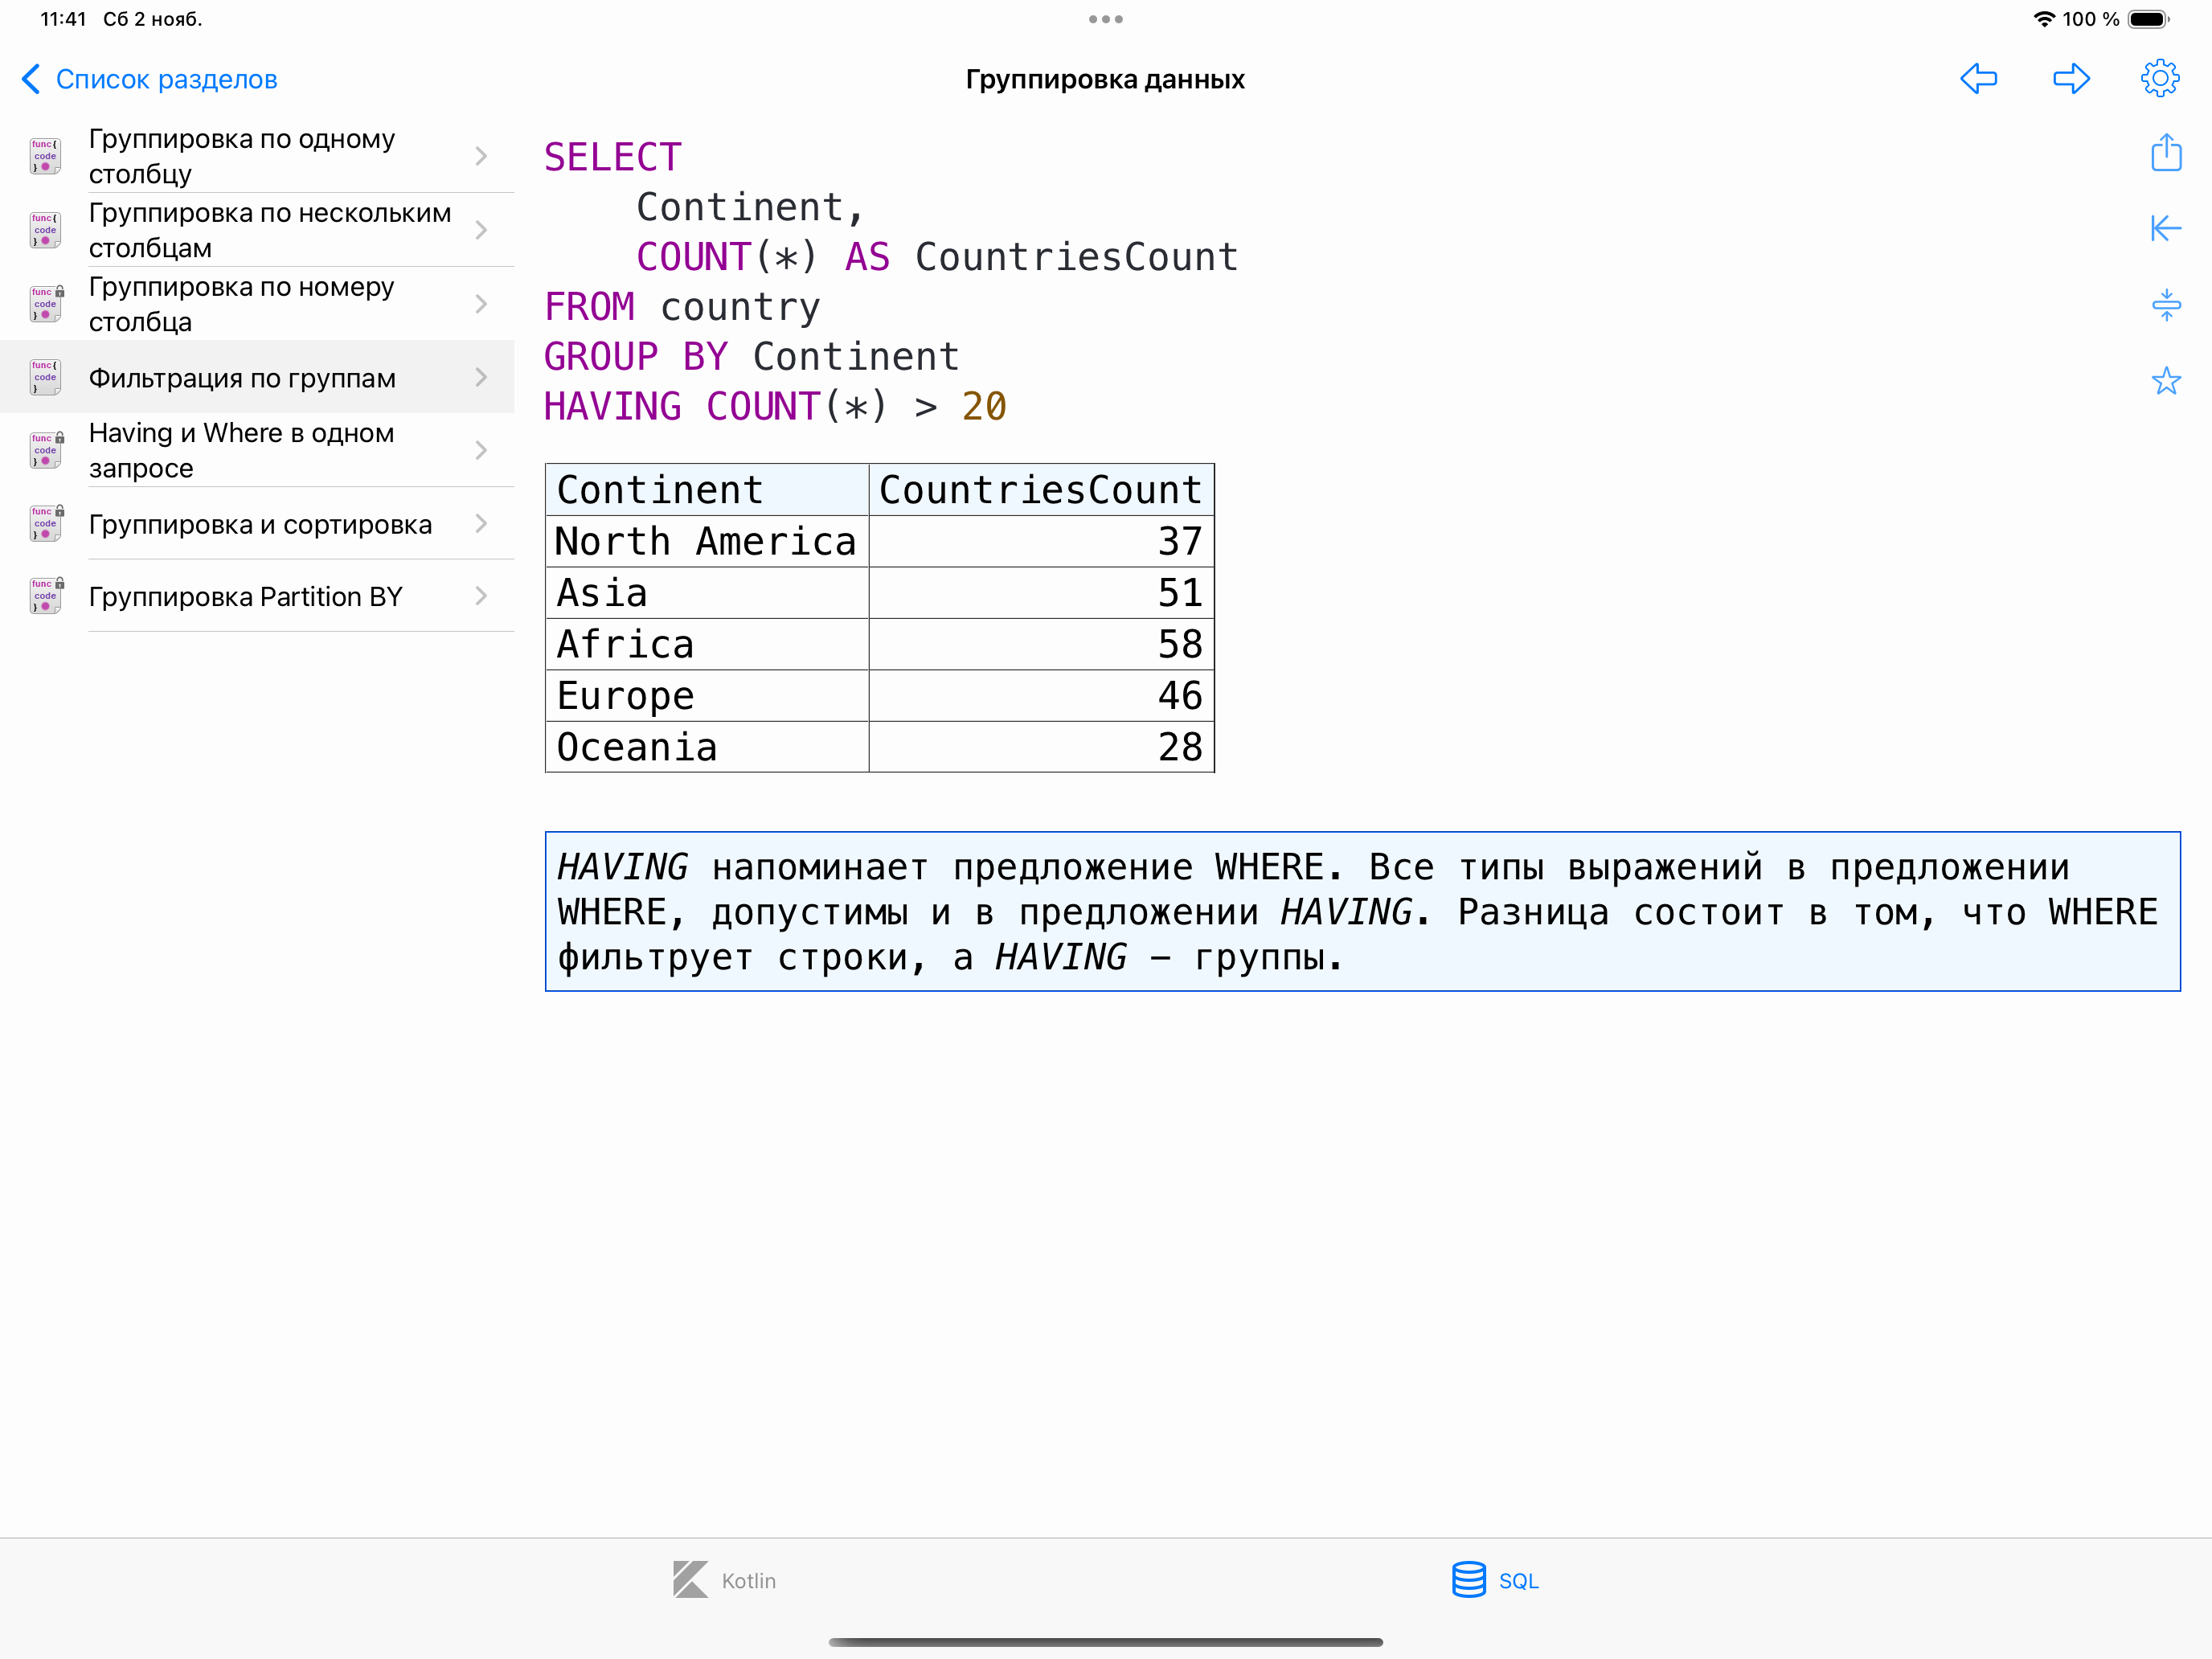Tap locked code icon of Группировка Partition BY

coord(45,596)
